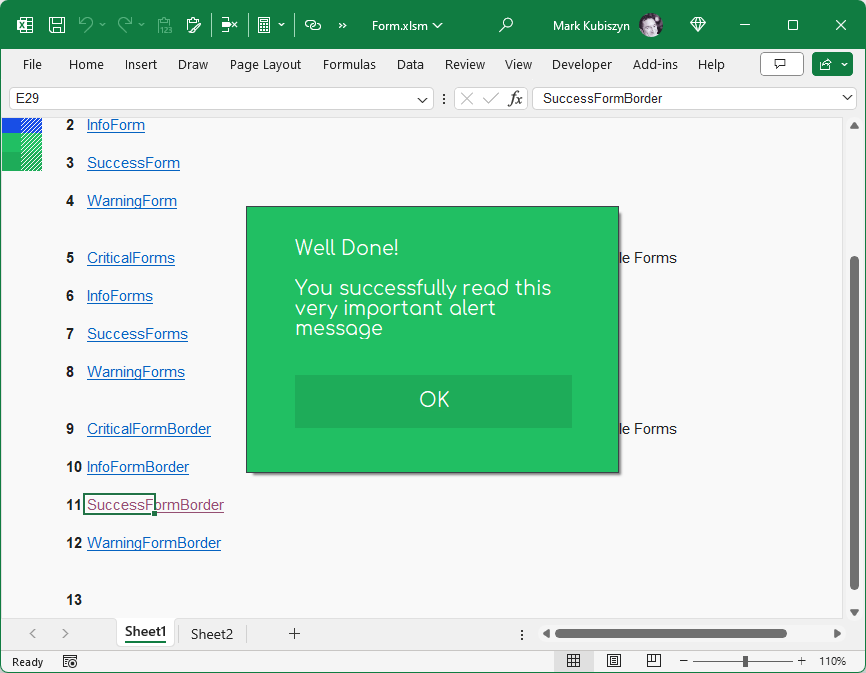Click the Save icon in the title bar
The width and height of the screenshot is (866, 673).
tap(57, 25)
